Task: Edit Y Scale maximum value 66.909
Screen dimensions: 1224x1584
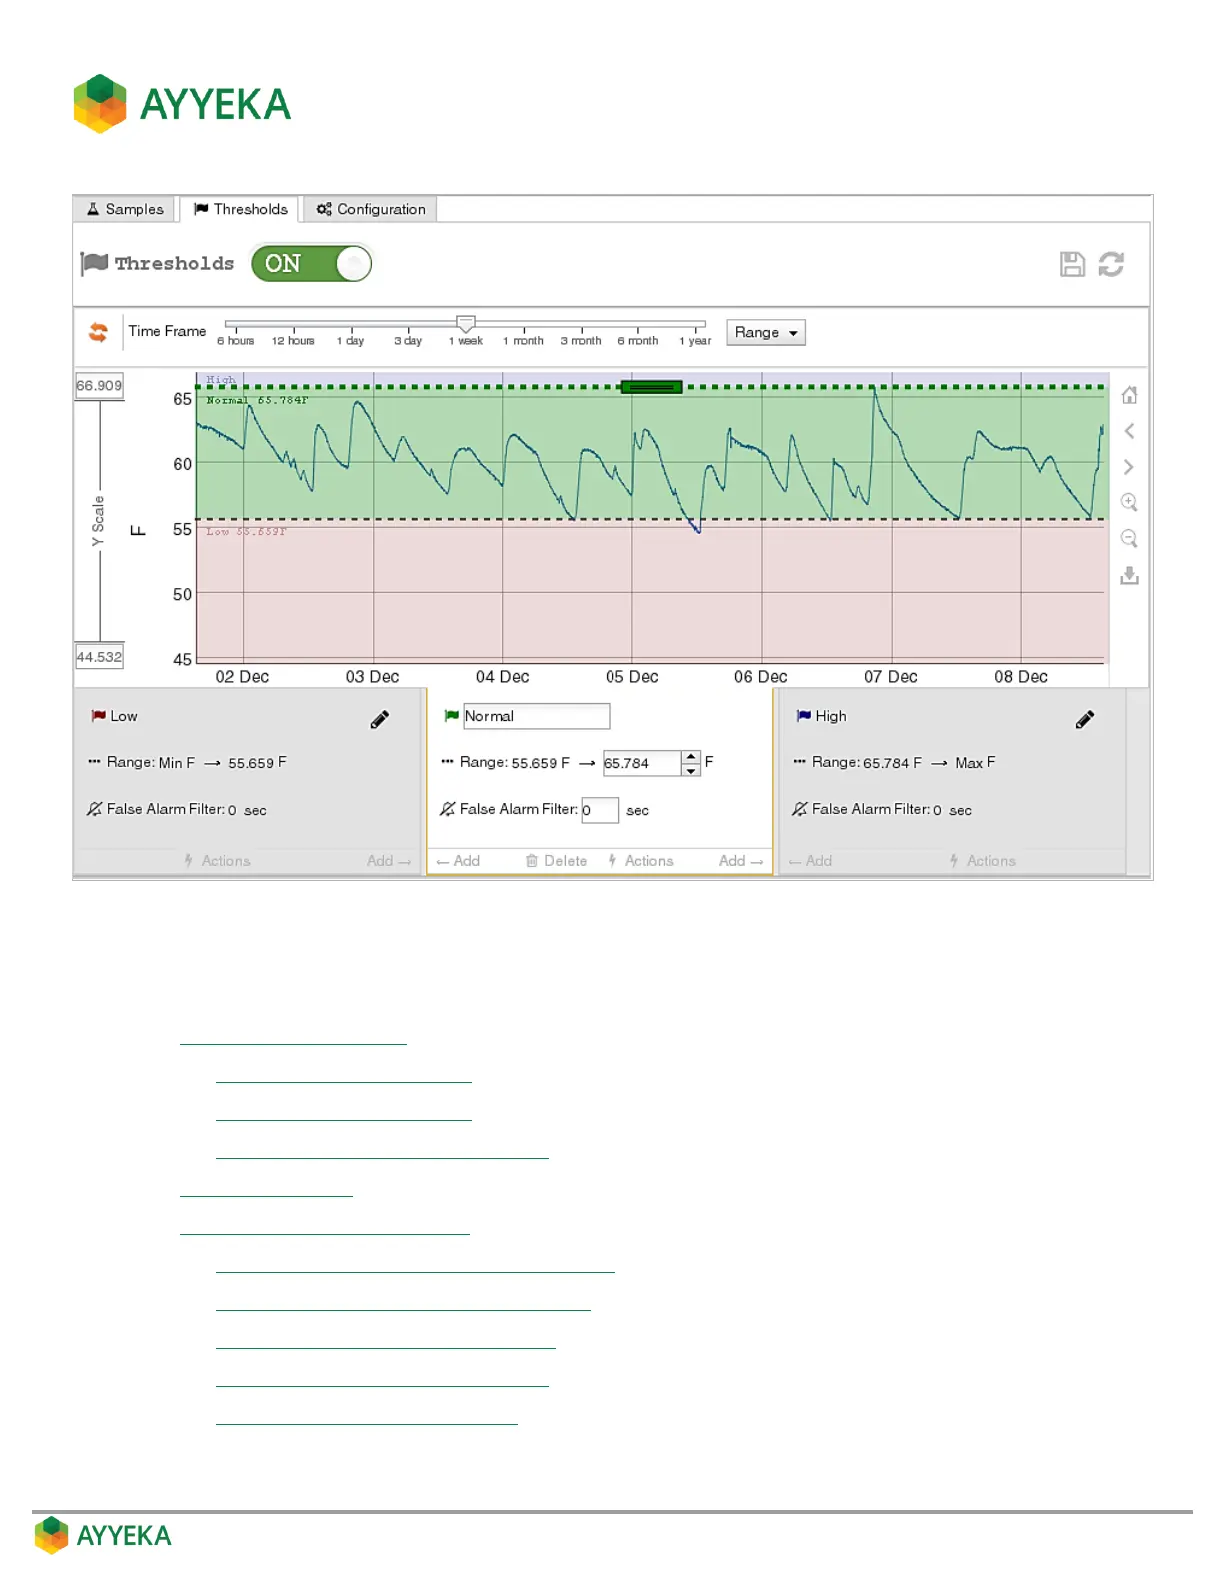Action: click(x=99, y=385)
